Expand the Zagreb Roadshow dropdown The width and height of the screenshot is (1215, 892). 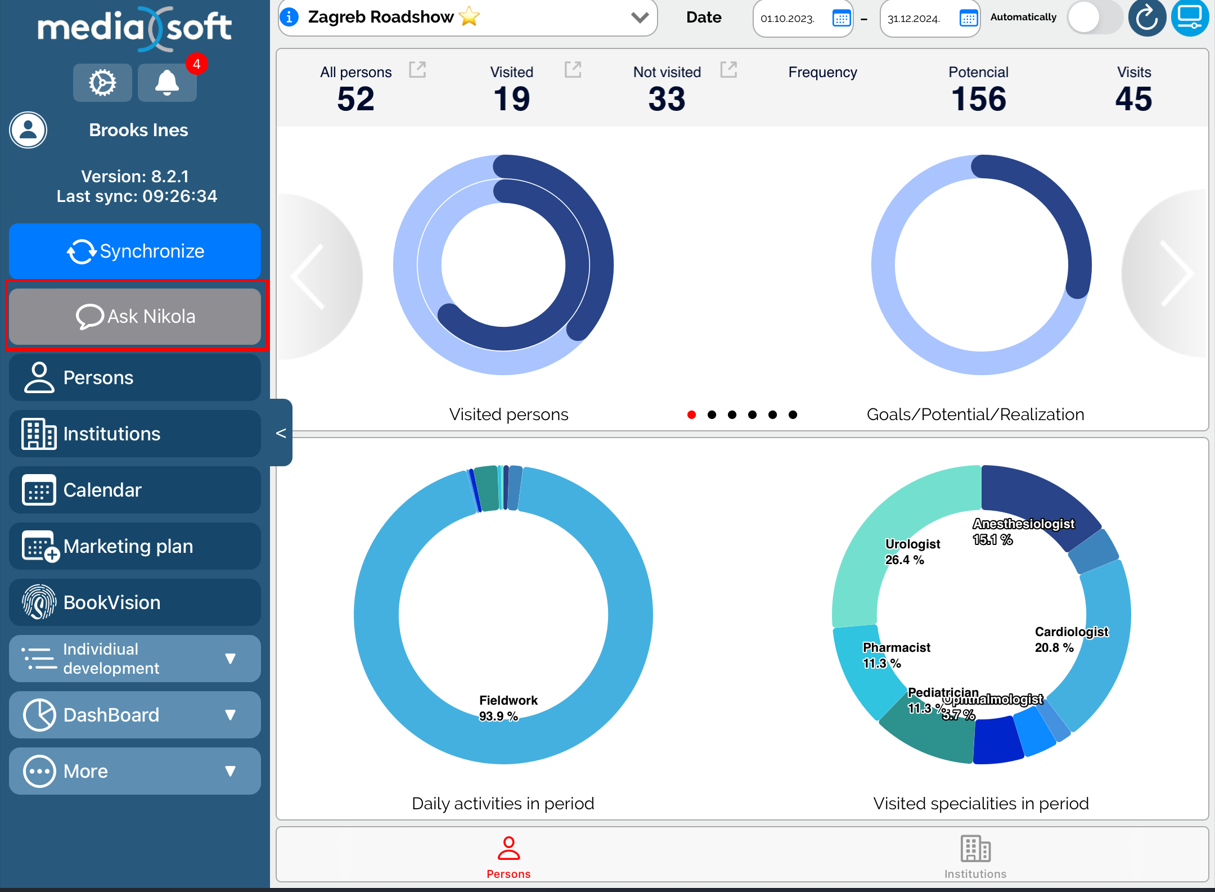[x=640, y=18]
